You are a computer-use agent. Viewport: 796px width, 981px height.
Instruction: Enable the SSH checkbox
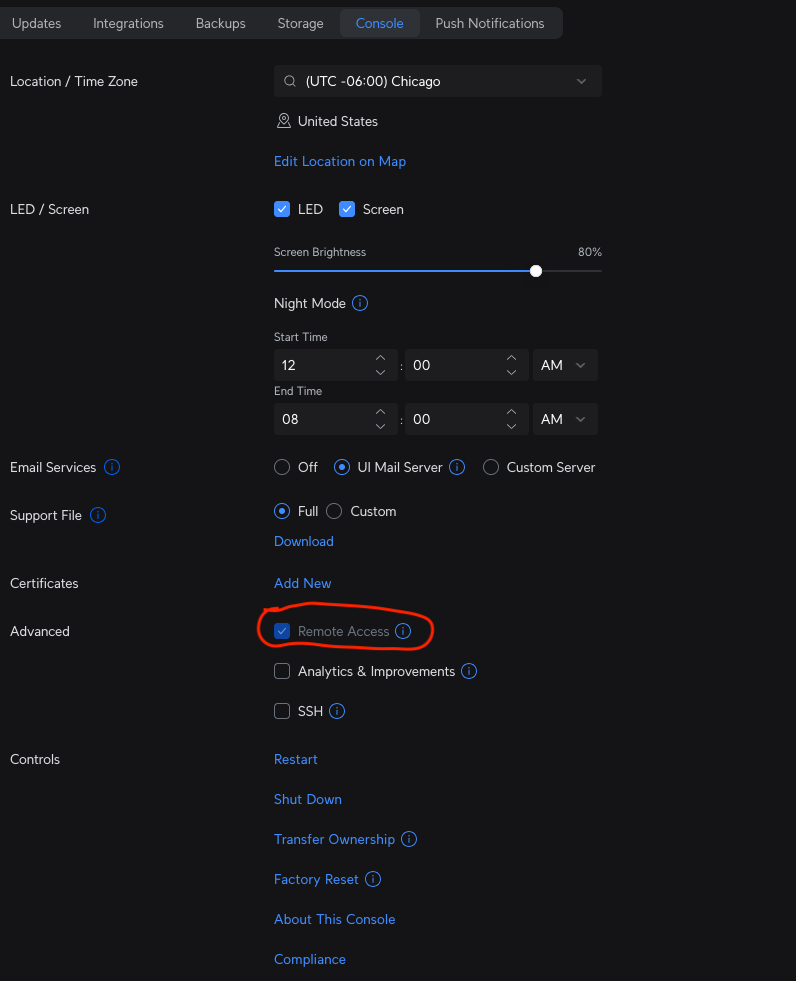click(x=282, y=711)
